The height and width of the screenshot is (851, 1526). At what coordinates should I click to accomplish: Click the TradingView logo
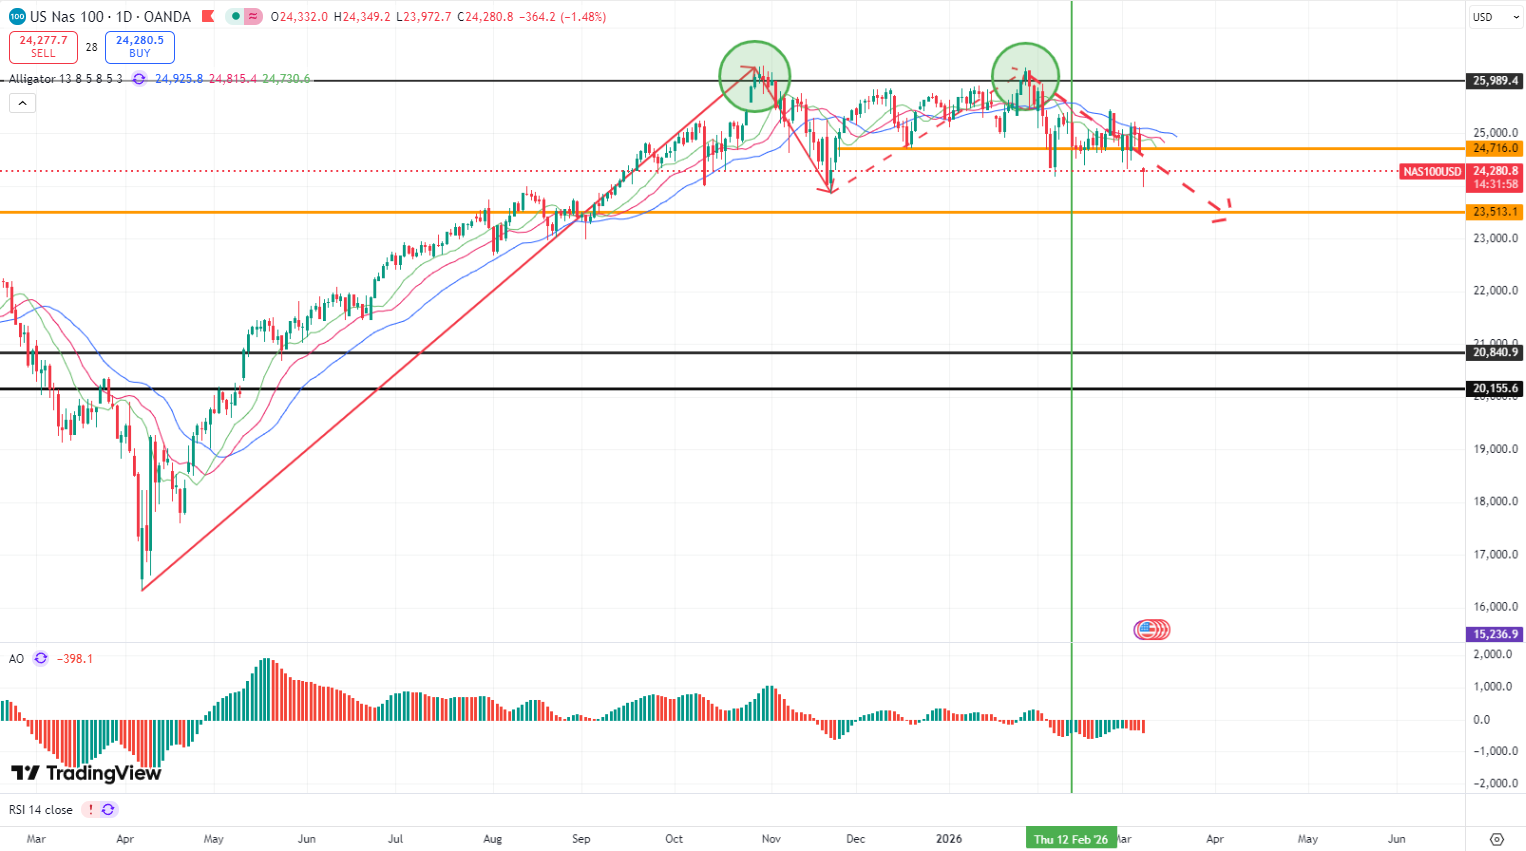(86, 773)
